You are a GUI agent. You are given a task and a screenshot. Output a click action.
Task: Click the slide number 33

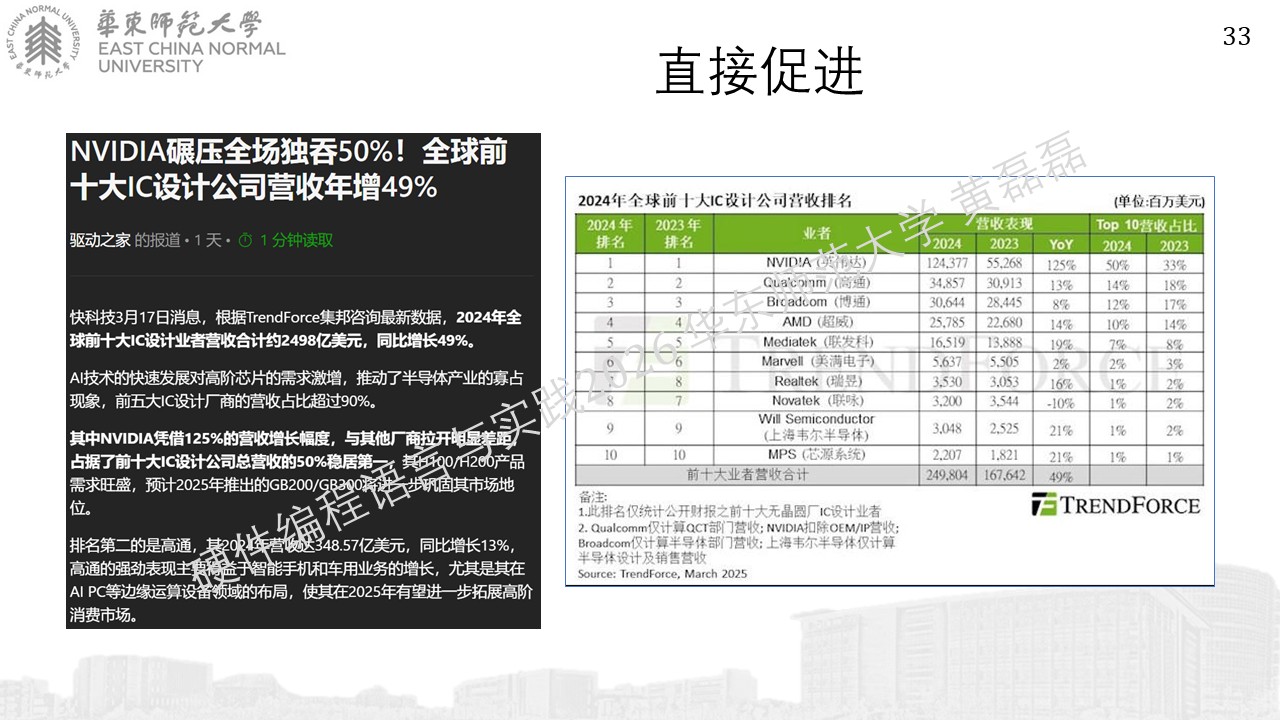[1237, 37]
